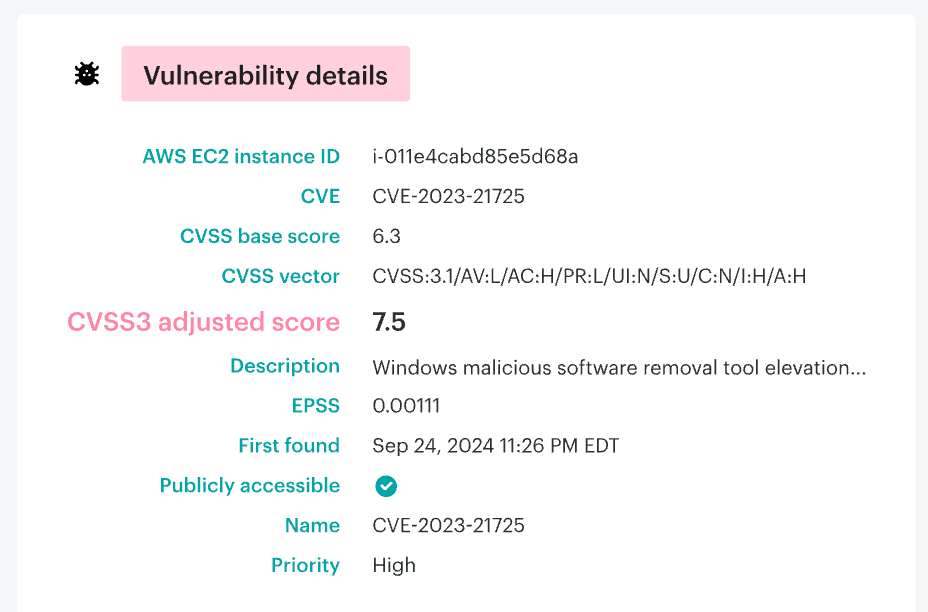Viewport: 928px width, 612px height.
Task: Click the checkmark icon for Publicly accessible
Action: click(386, 486)
